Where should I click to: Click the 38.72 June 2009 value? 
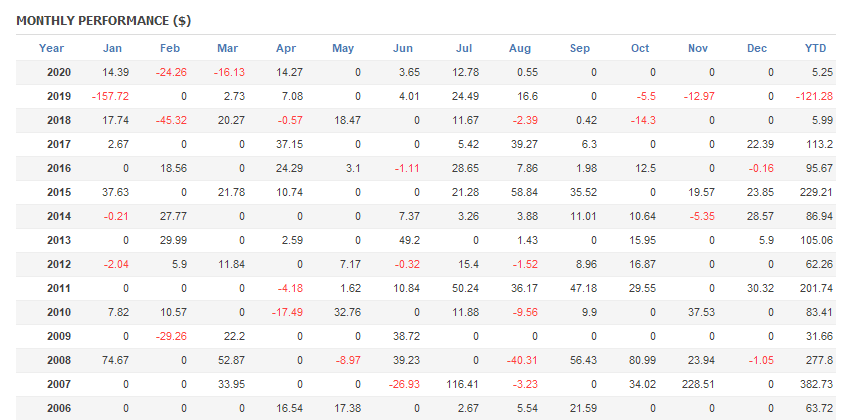[406, 337]
